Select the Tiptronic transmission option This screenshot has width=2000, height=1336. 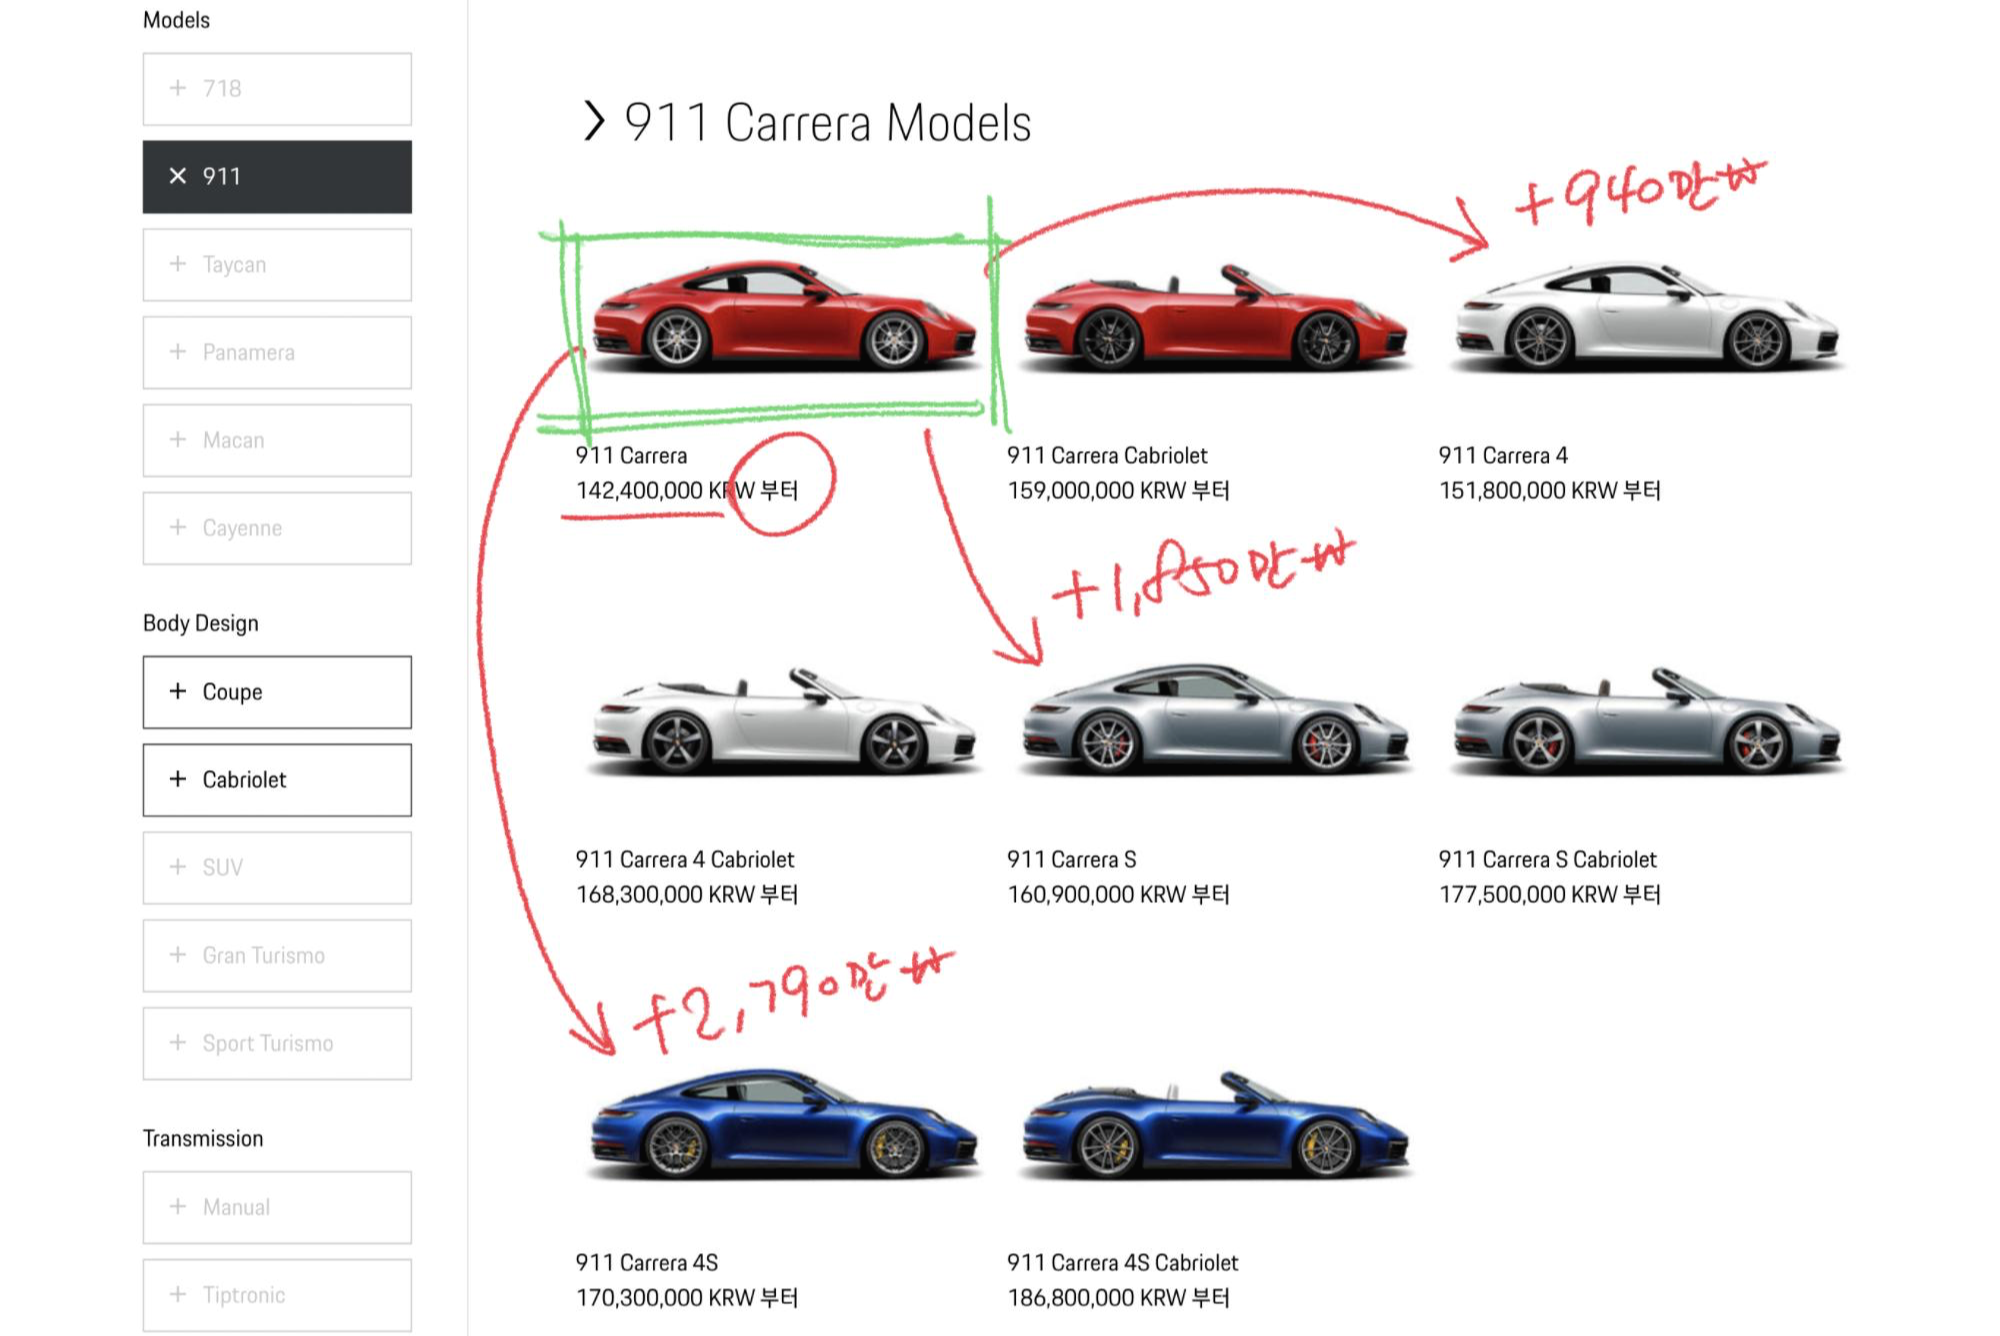click(x=277, y=1295)
